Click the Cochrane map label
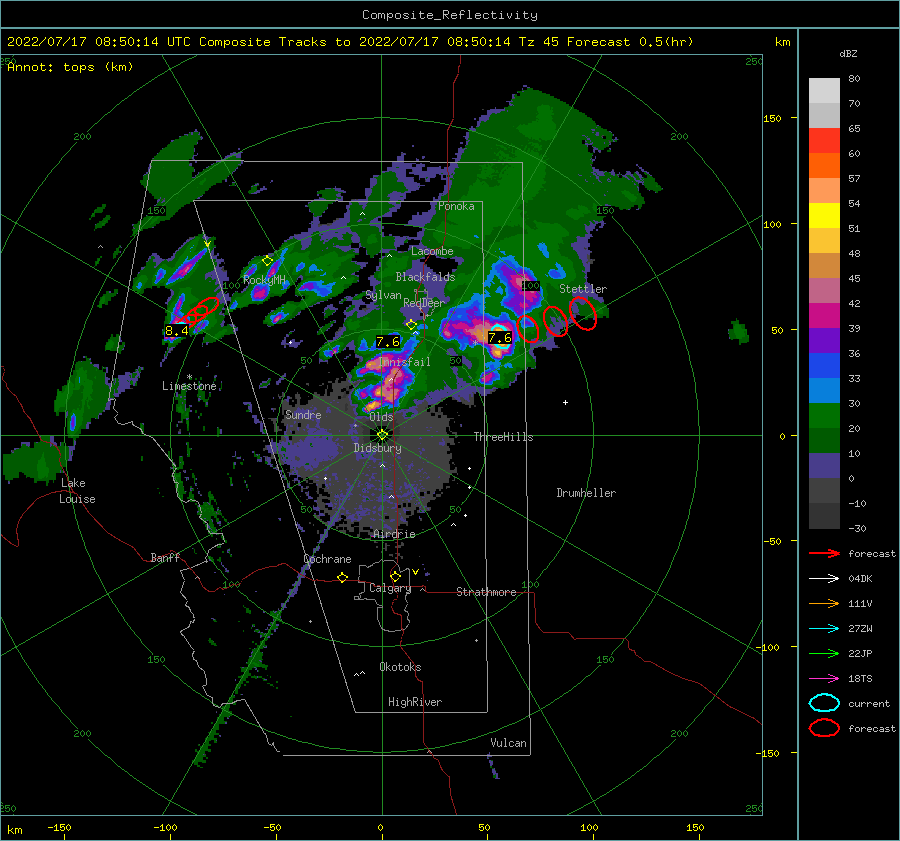 (327, 559)
